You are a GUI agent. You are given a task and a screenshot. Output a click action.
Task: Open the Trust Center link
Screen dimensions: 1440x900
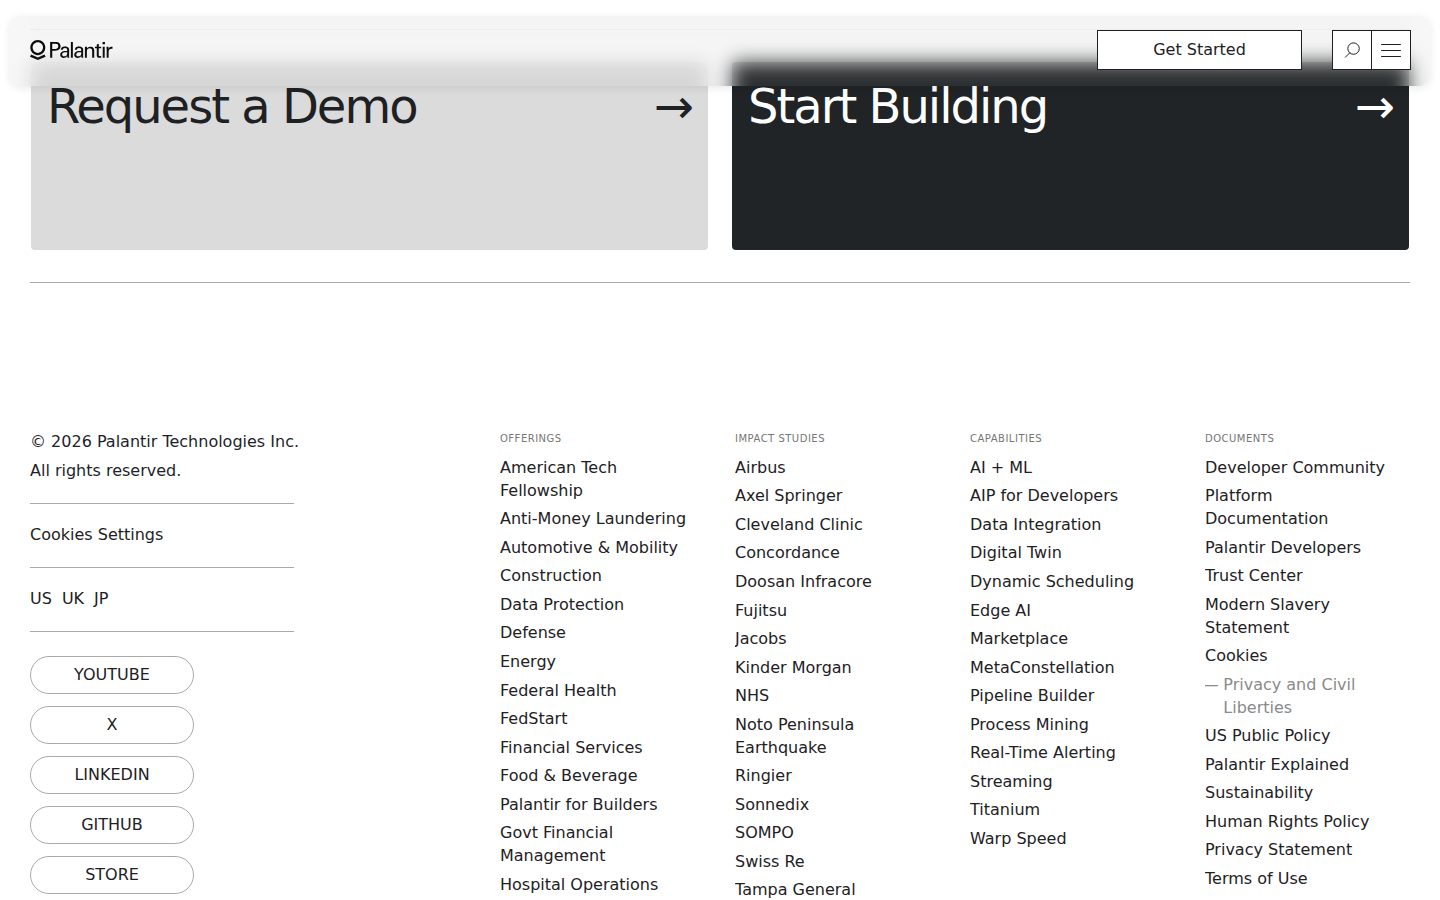tap(1254, 576)
